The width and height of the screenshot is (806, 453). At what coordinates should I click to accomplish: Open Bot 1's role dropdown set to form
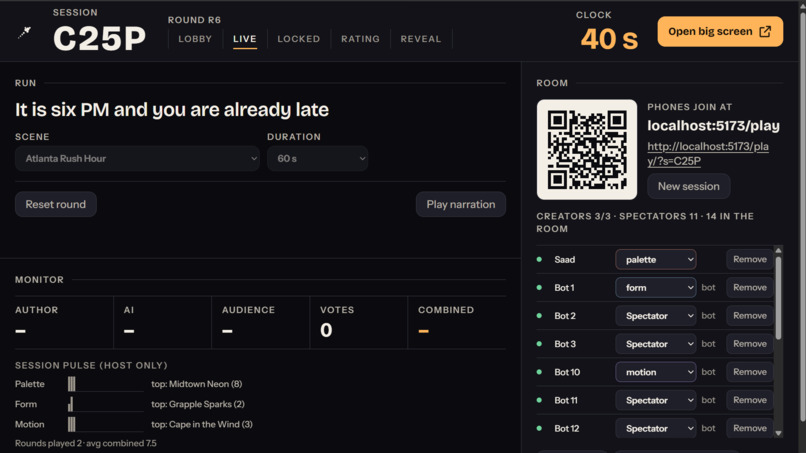[656, 287]
